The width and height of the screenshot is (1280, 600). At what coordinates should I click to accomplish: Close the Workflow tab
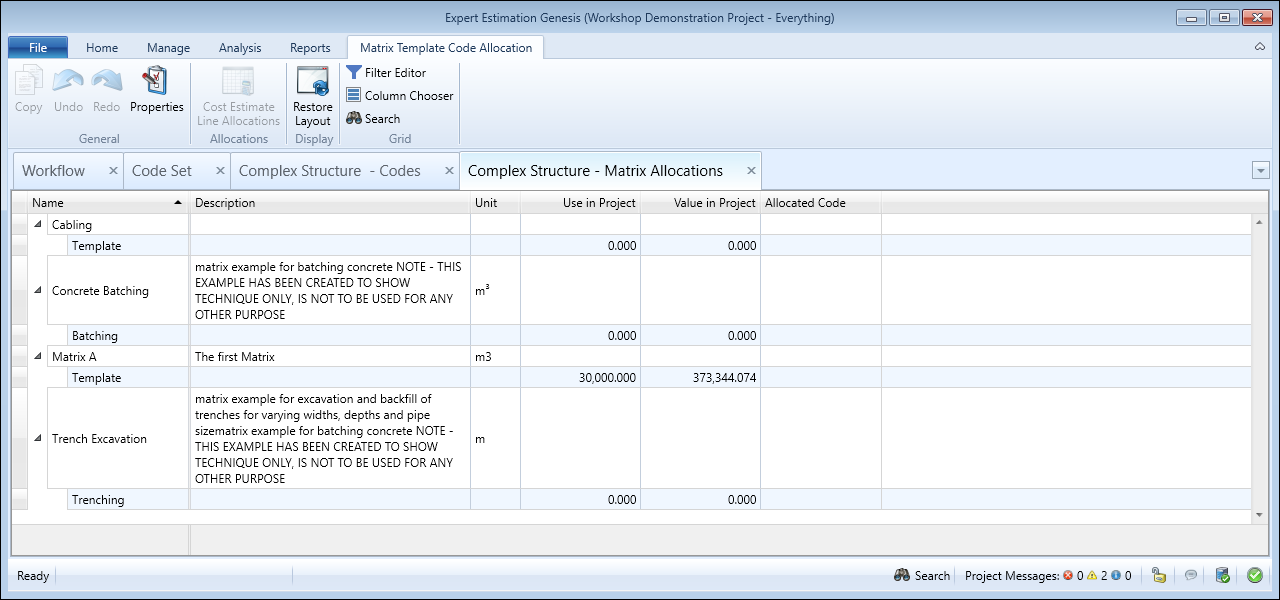(x=113, y=171)
